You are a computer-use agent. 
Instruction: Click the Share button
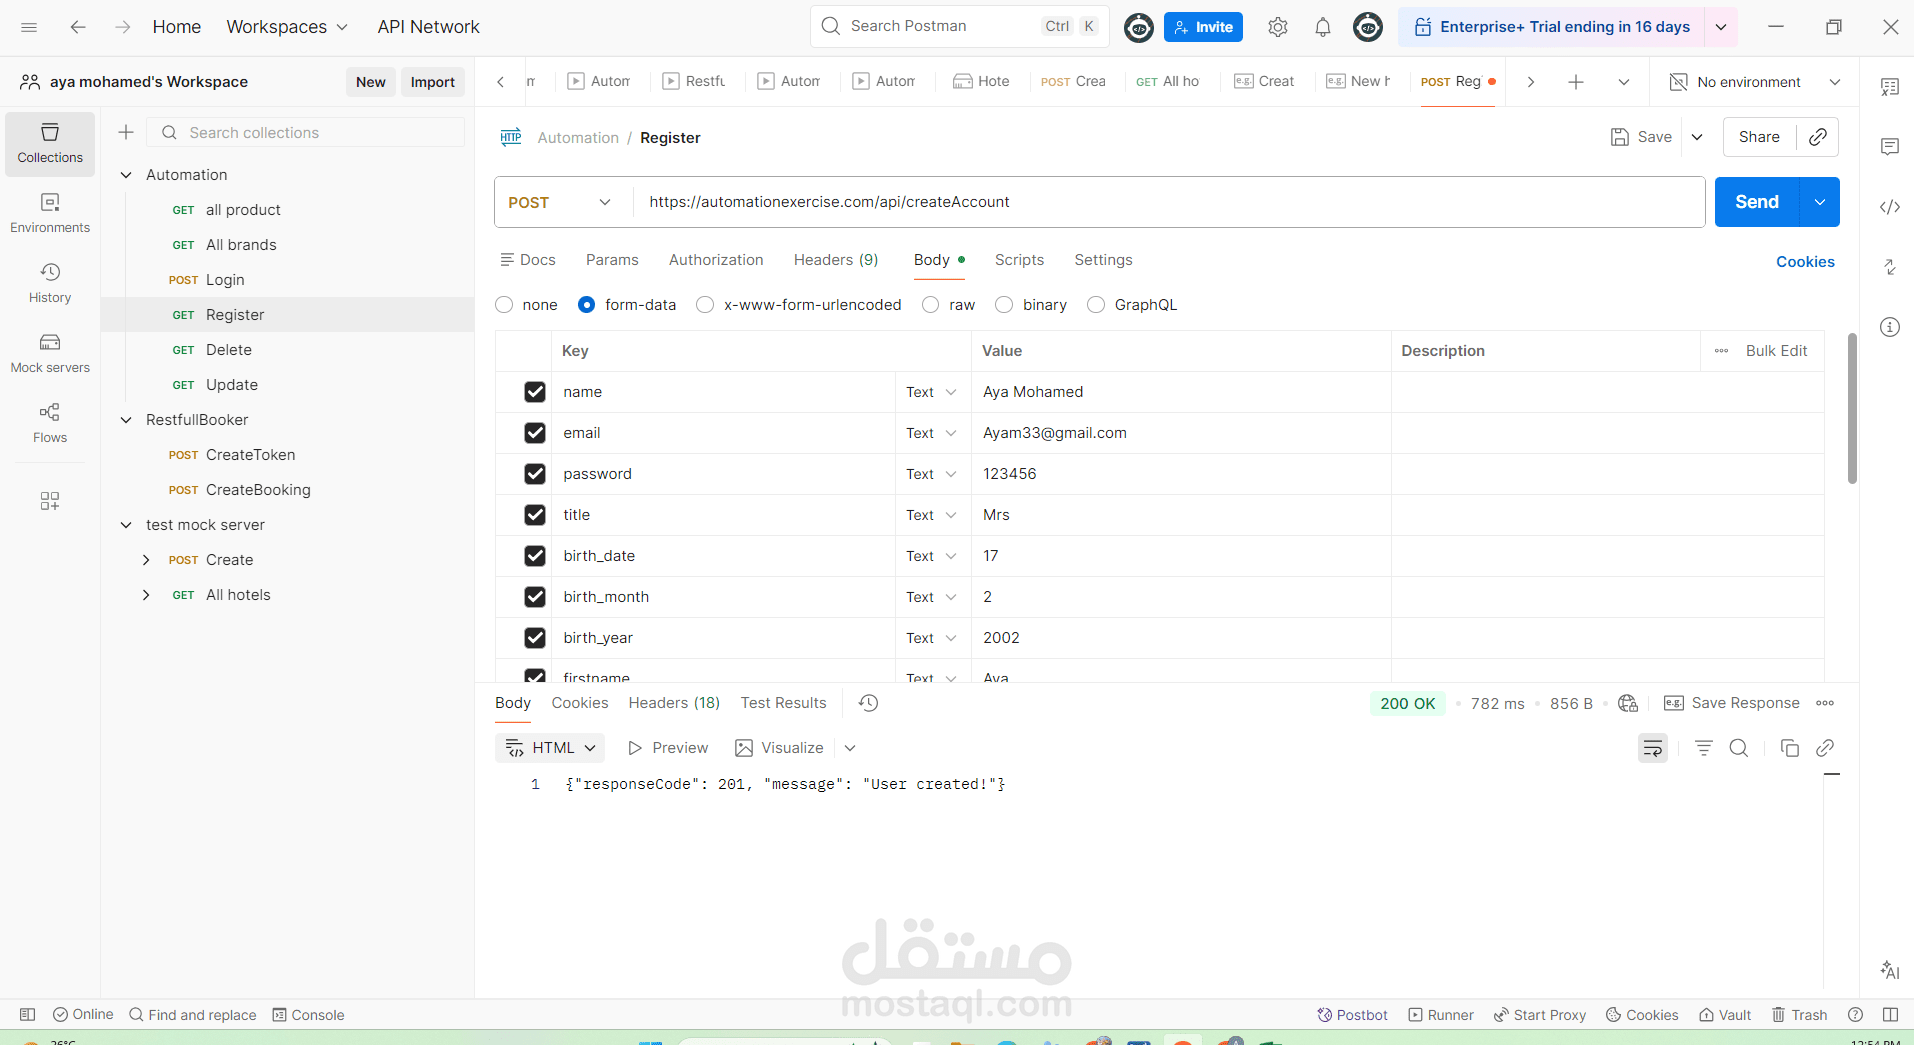(1759, 137)
